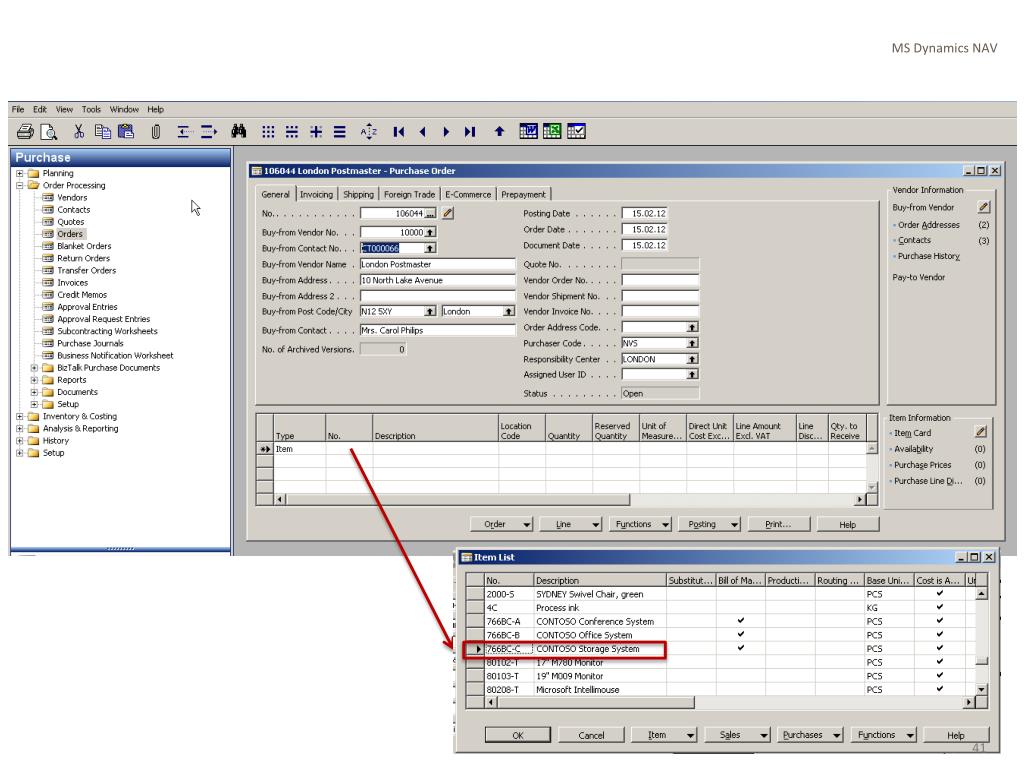This screenshot has width=1024, height=768.
Task: Open the Order dropdown button
Action: click(502, 524)
